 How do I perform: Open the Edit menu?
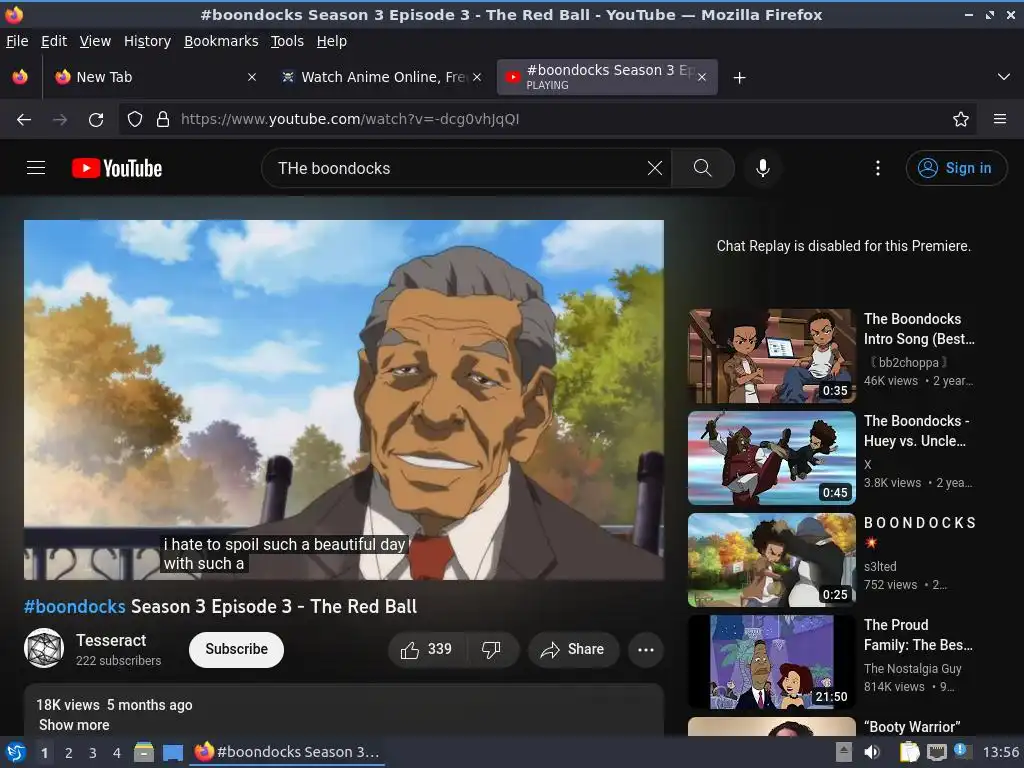[54, 41]
